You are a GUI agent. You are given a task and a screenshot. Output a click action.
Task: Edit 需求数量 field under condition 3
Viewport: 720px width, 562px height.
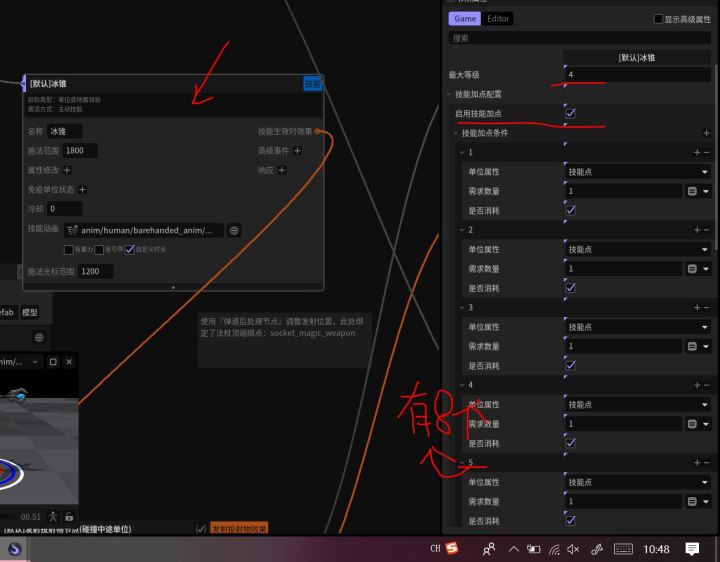click(x=623, y=346)
